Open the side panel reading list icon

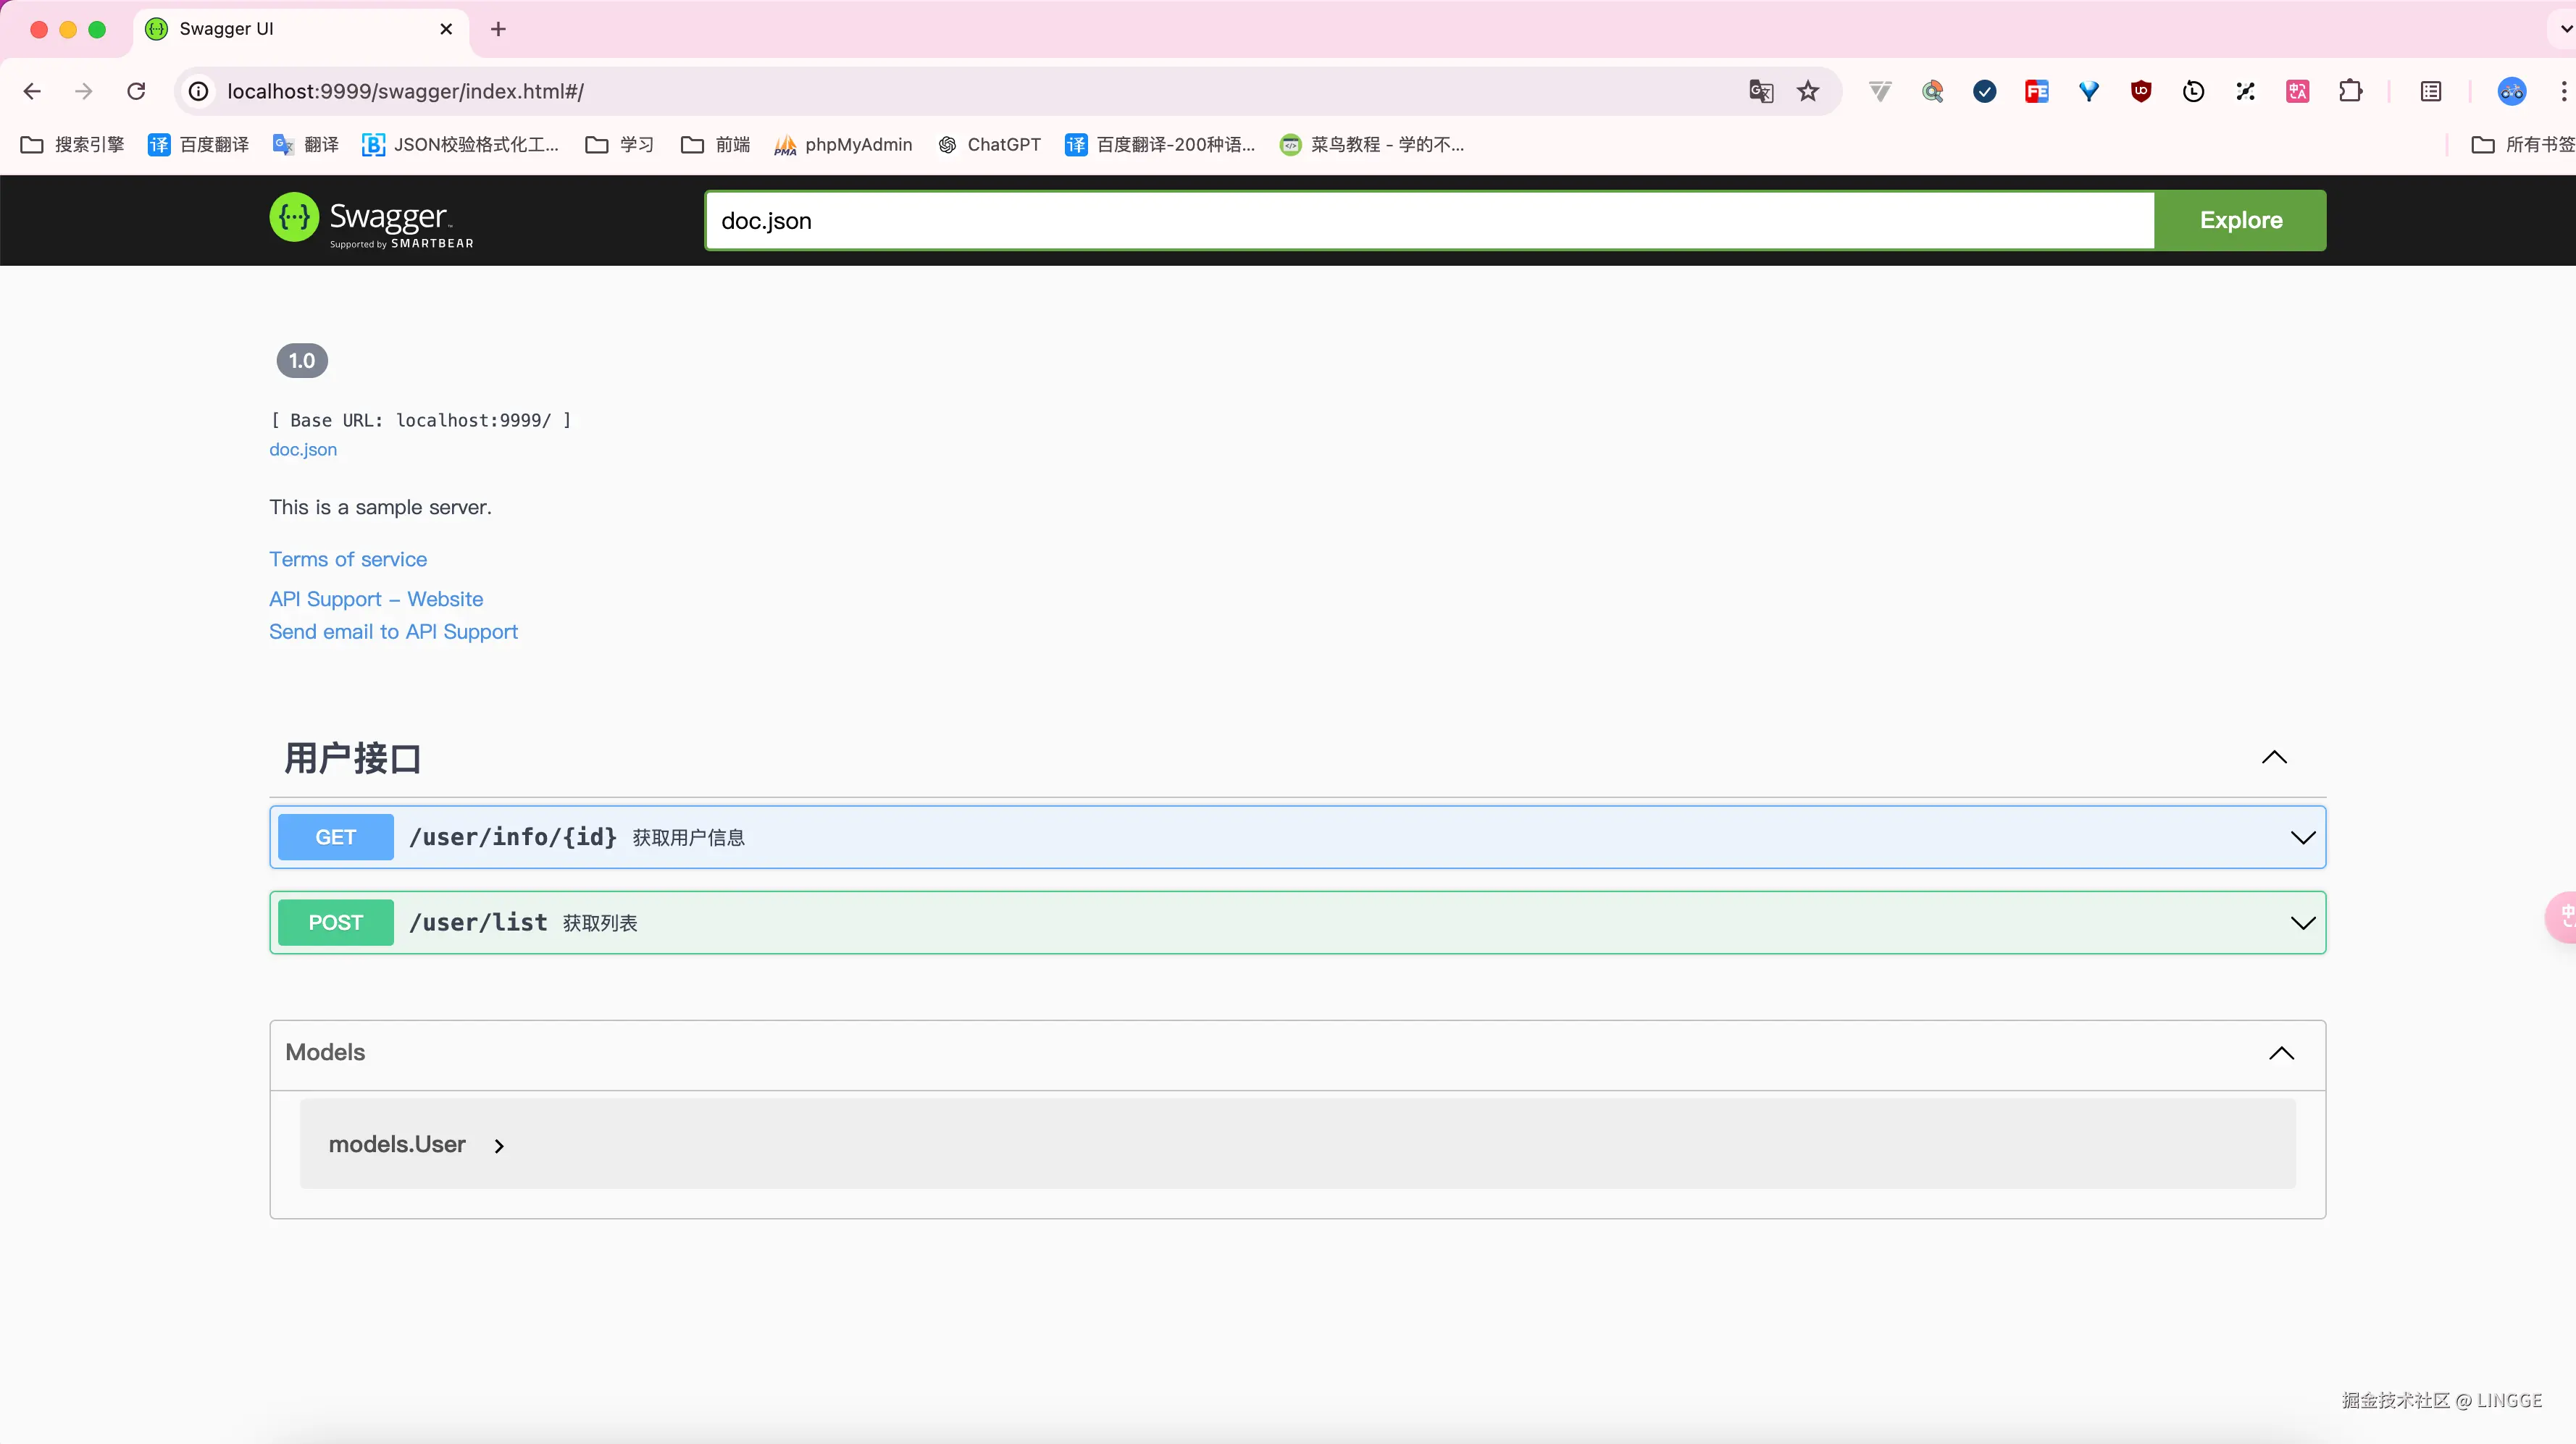[2431, 91]
